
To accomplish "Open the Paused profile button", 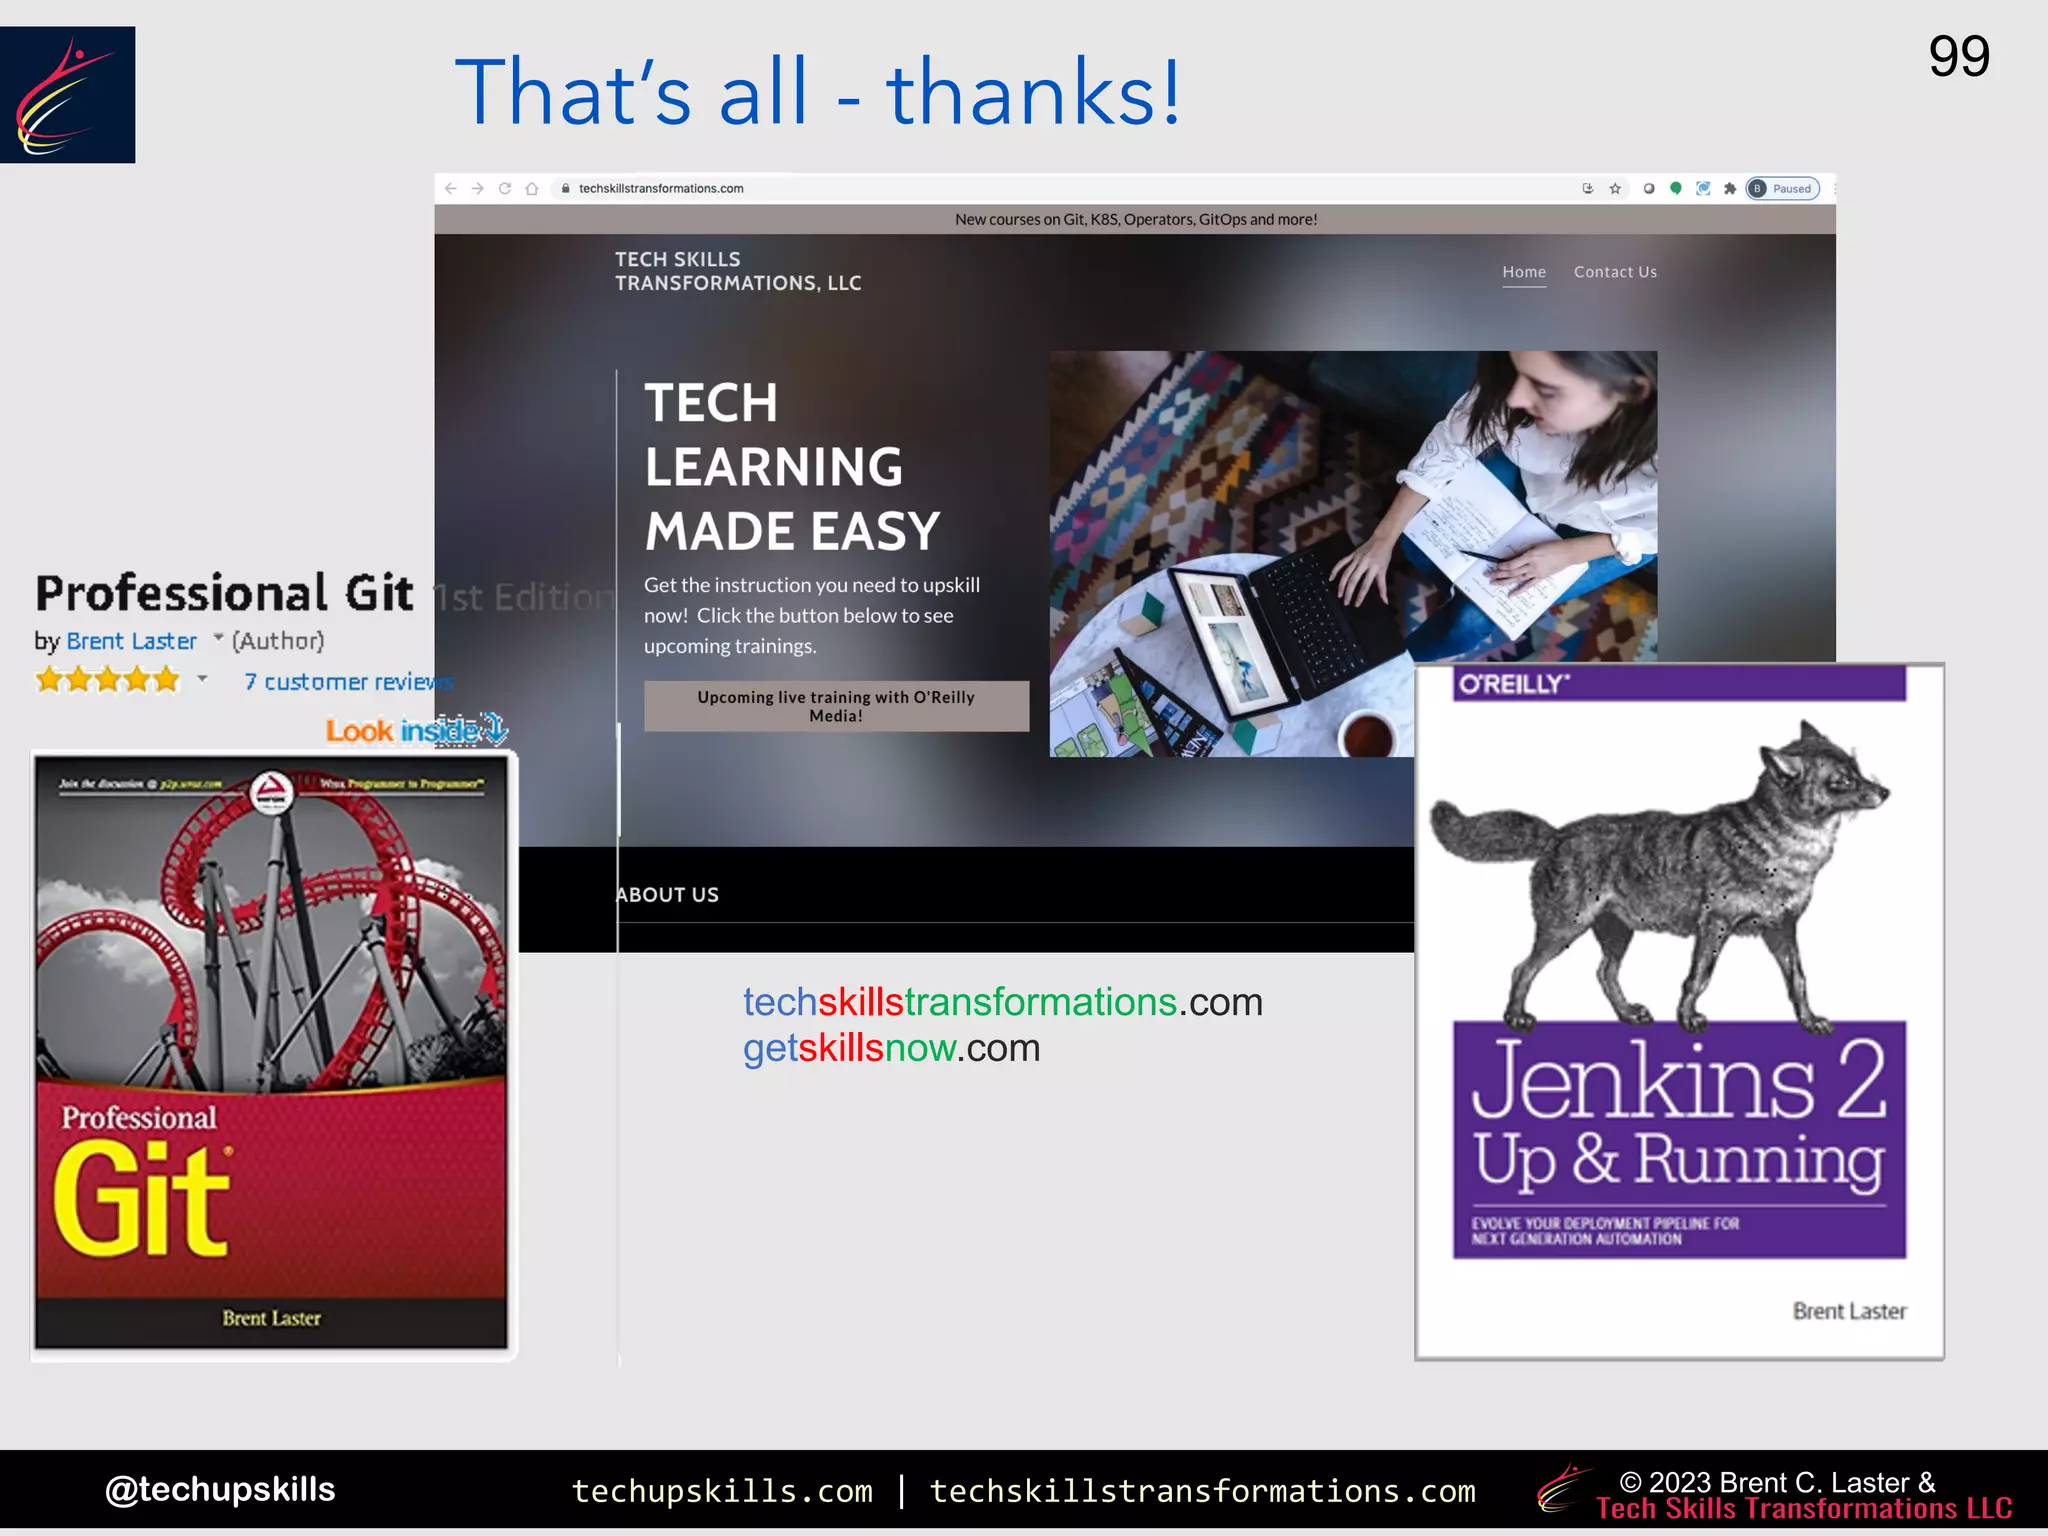I will pyautogui.click(x=1783, y=188).
